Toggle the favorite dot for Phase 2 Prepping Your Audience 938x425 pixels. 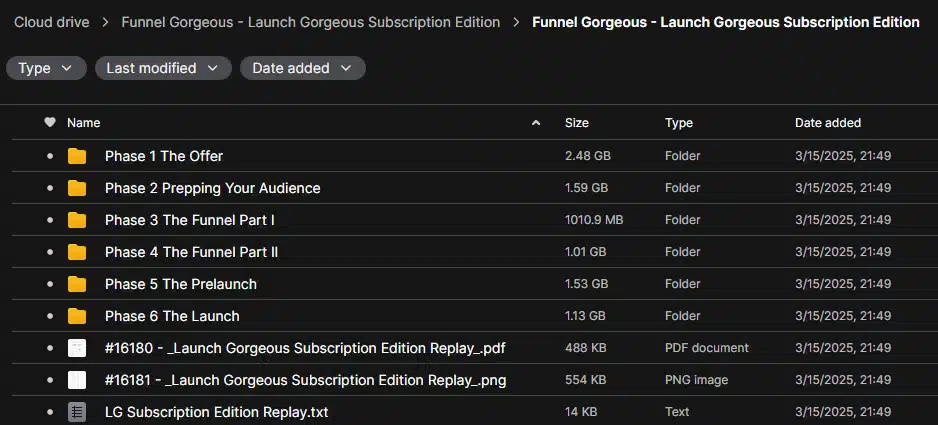[x=50, y=188]
